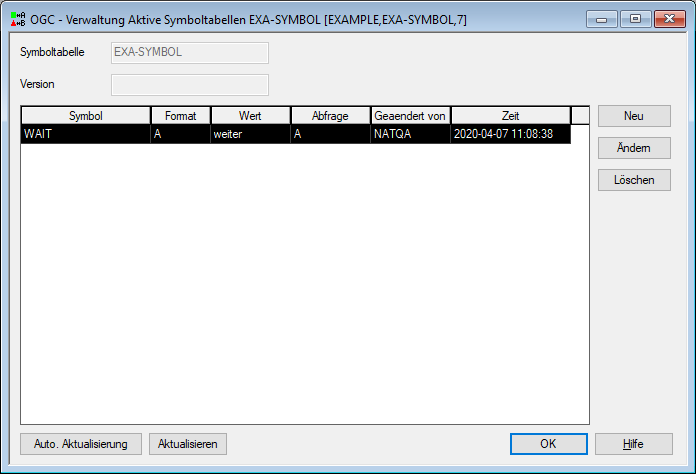Click the empty Version field
696x474 pixels.
[x=190, y=84]
